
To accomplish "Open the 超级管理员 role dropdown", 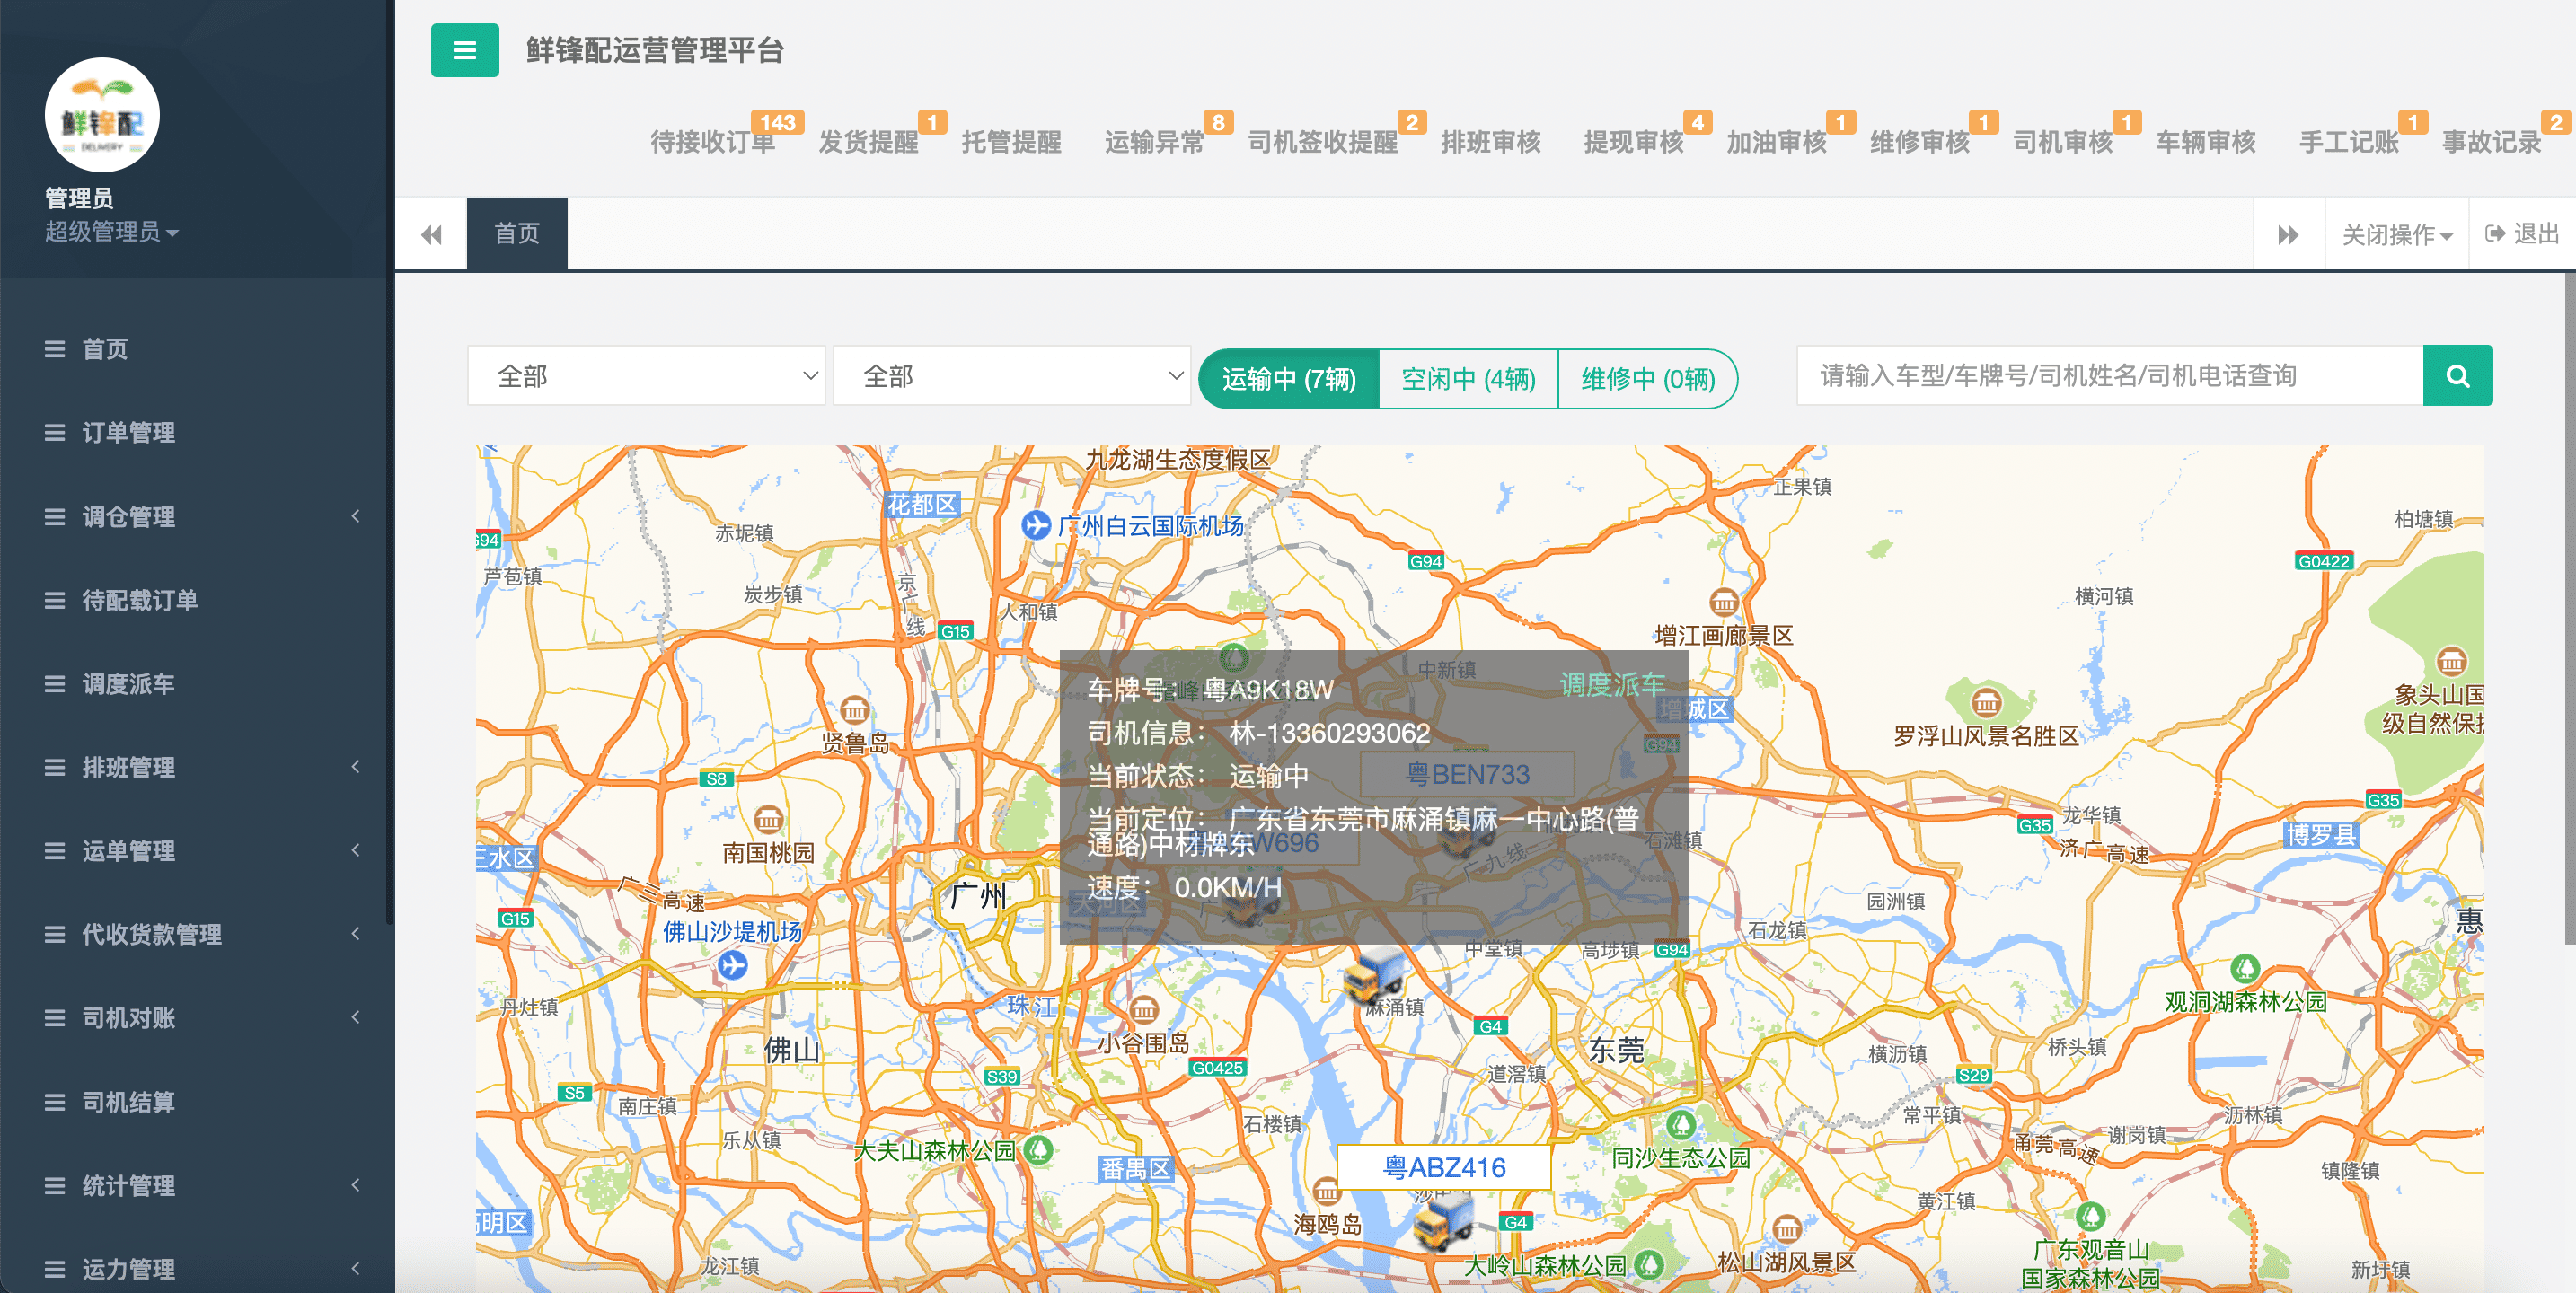I will click(x=111, y=232).
